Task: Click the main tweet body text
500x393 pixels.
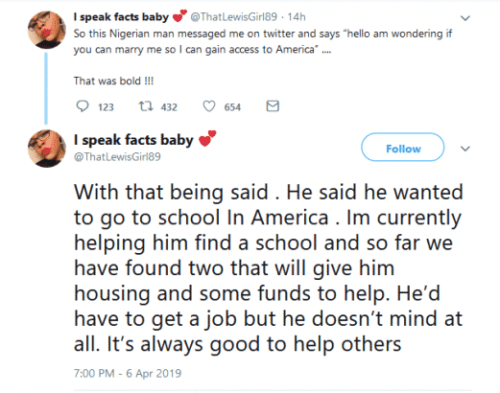Action: [268, 268]
